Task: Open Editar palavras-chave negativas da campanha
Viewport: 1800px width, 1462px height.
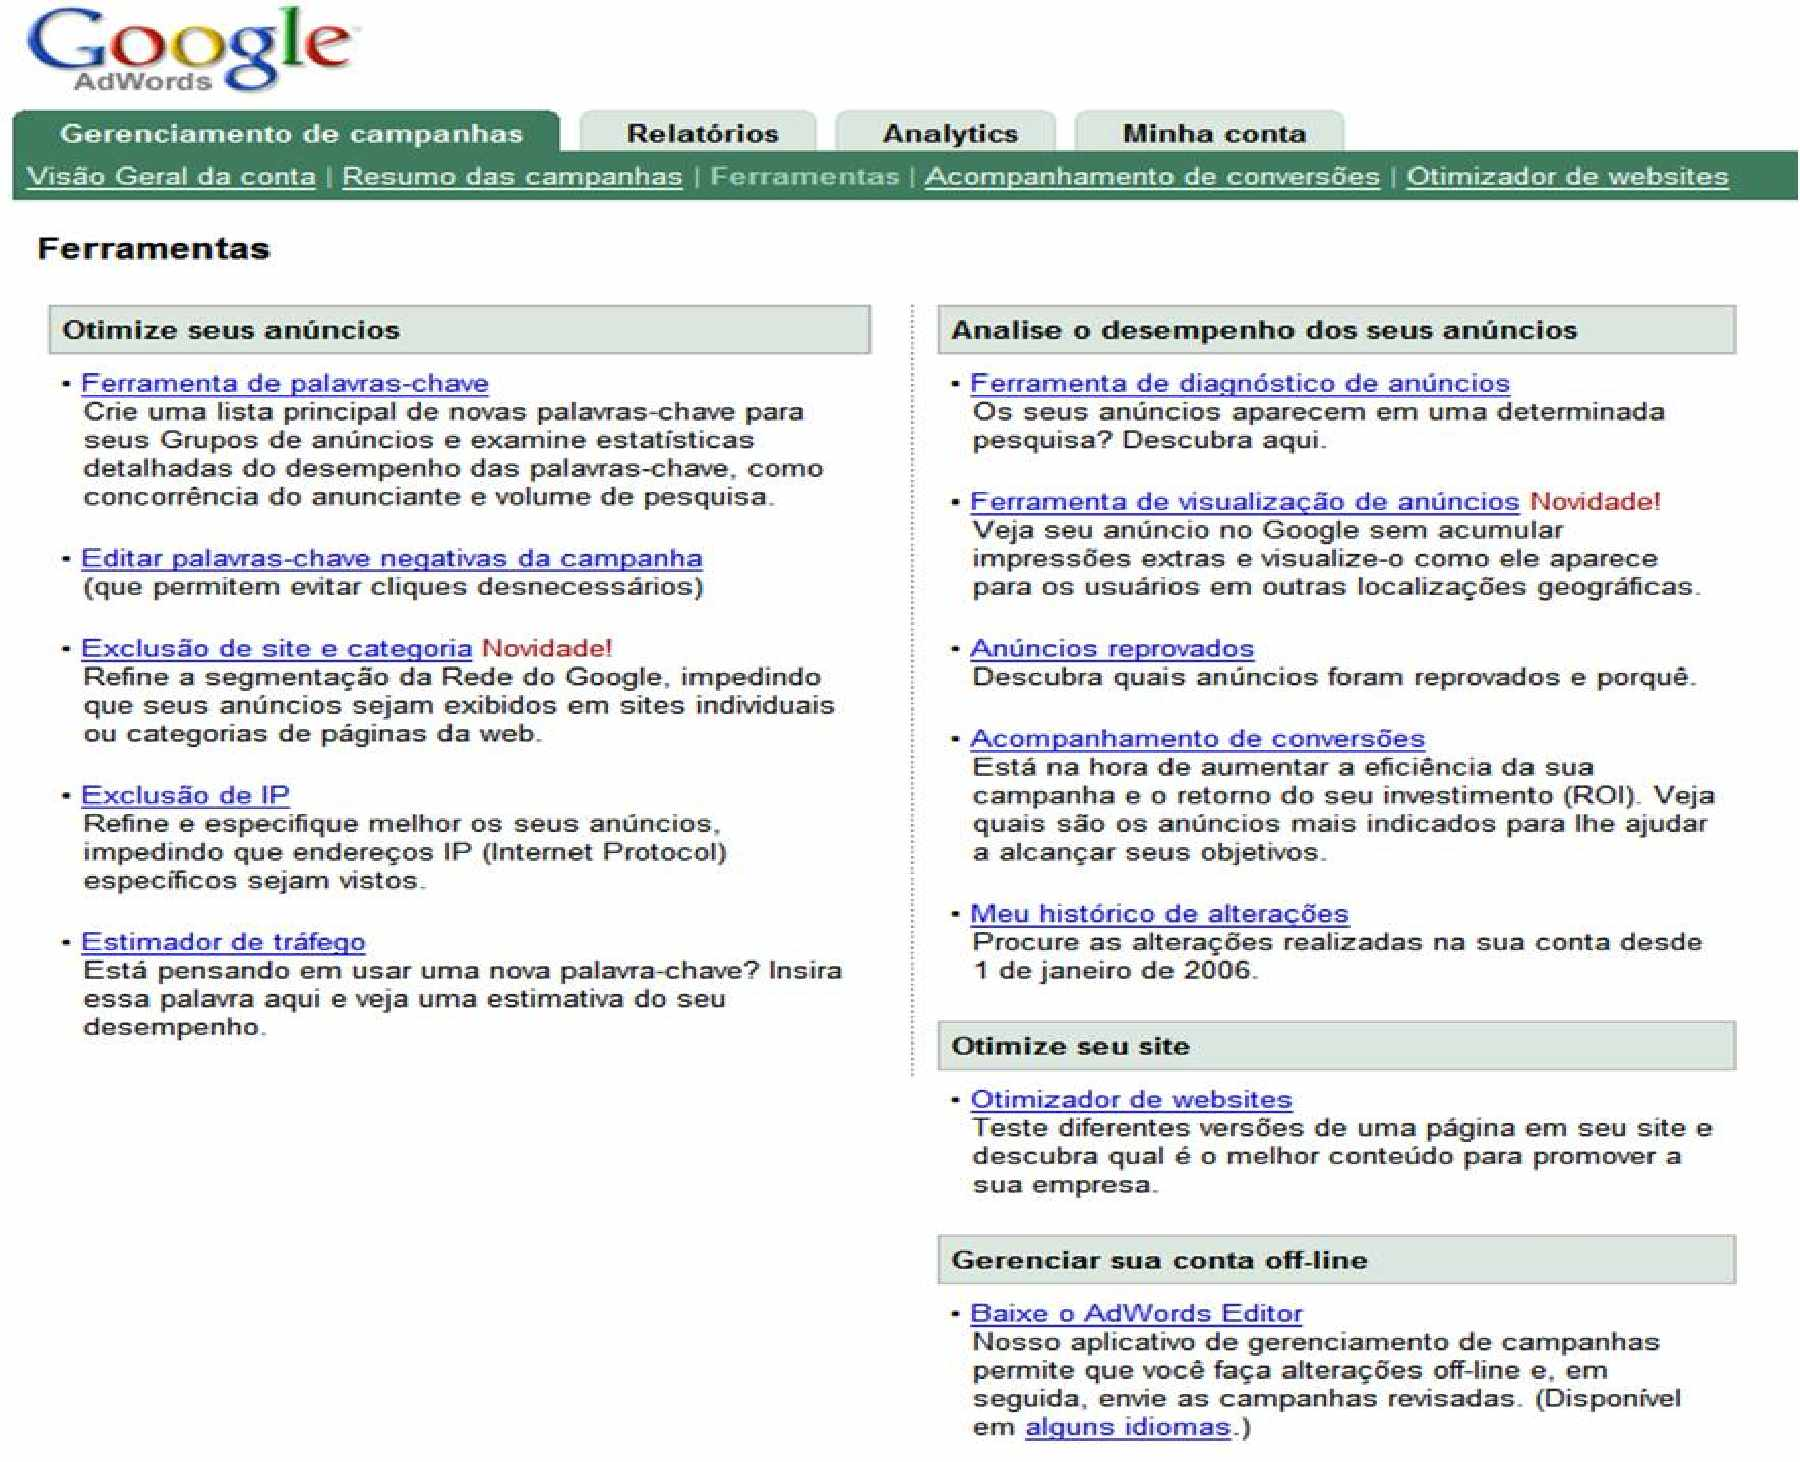Action: (392, 558)
